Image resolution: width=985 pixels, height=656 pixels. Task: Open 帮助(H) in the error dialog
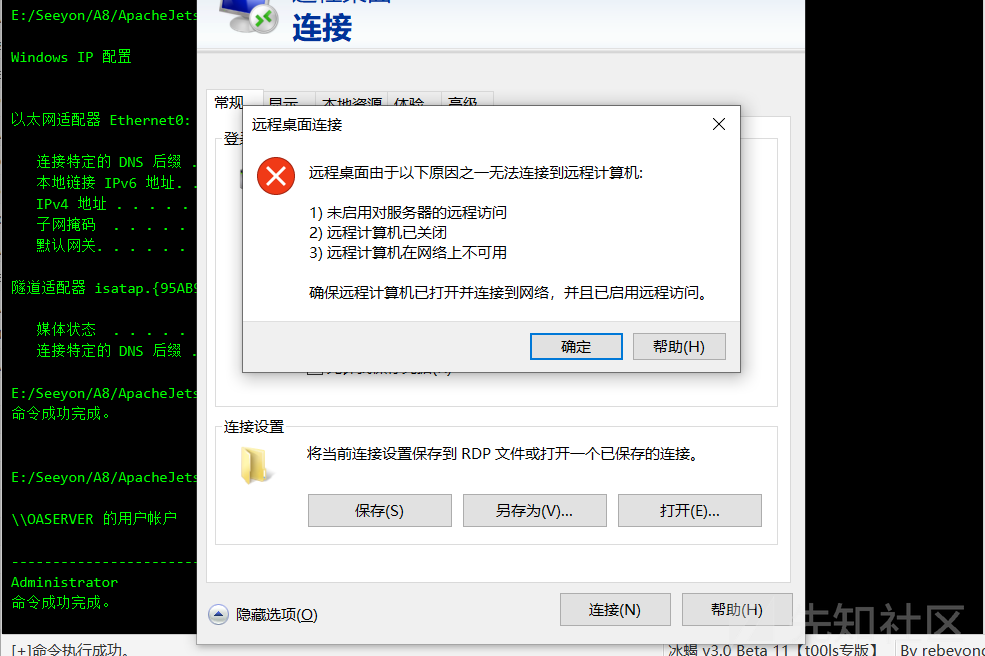click(x=679, y=346)
